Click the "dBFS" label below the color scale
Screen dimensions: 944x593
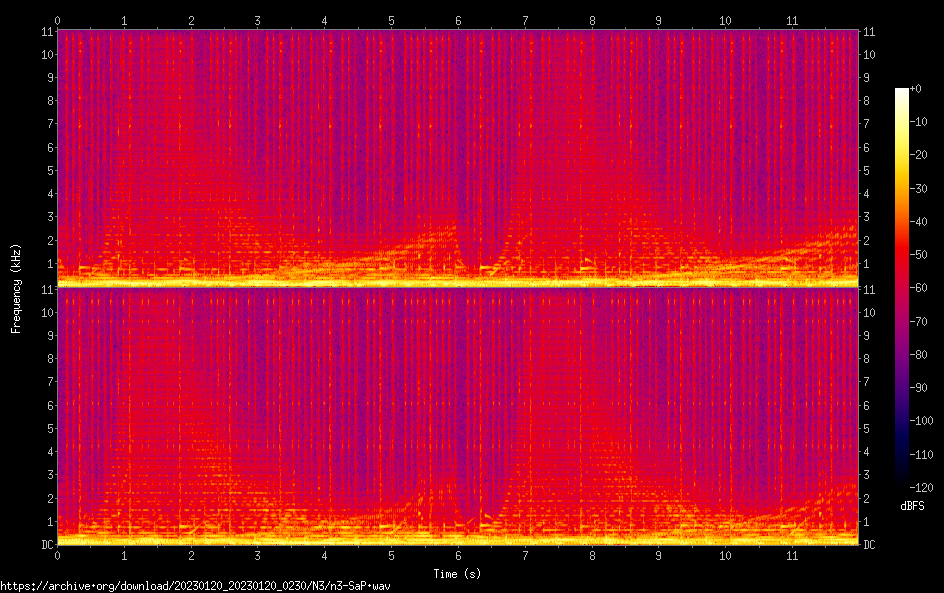click(x=912, y=506)
